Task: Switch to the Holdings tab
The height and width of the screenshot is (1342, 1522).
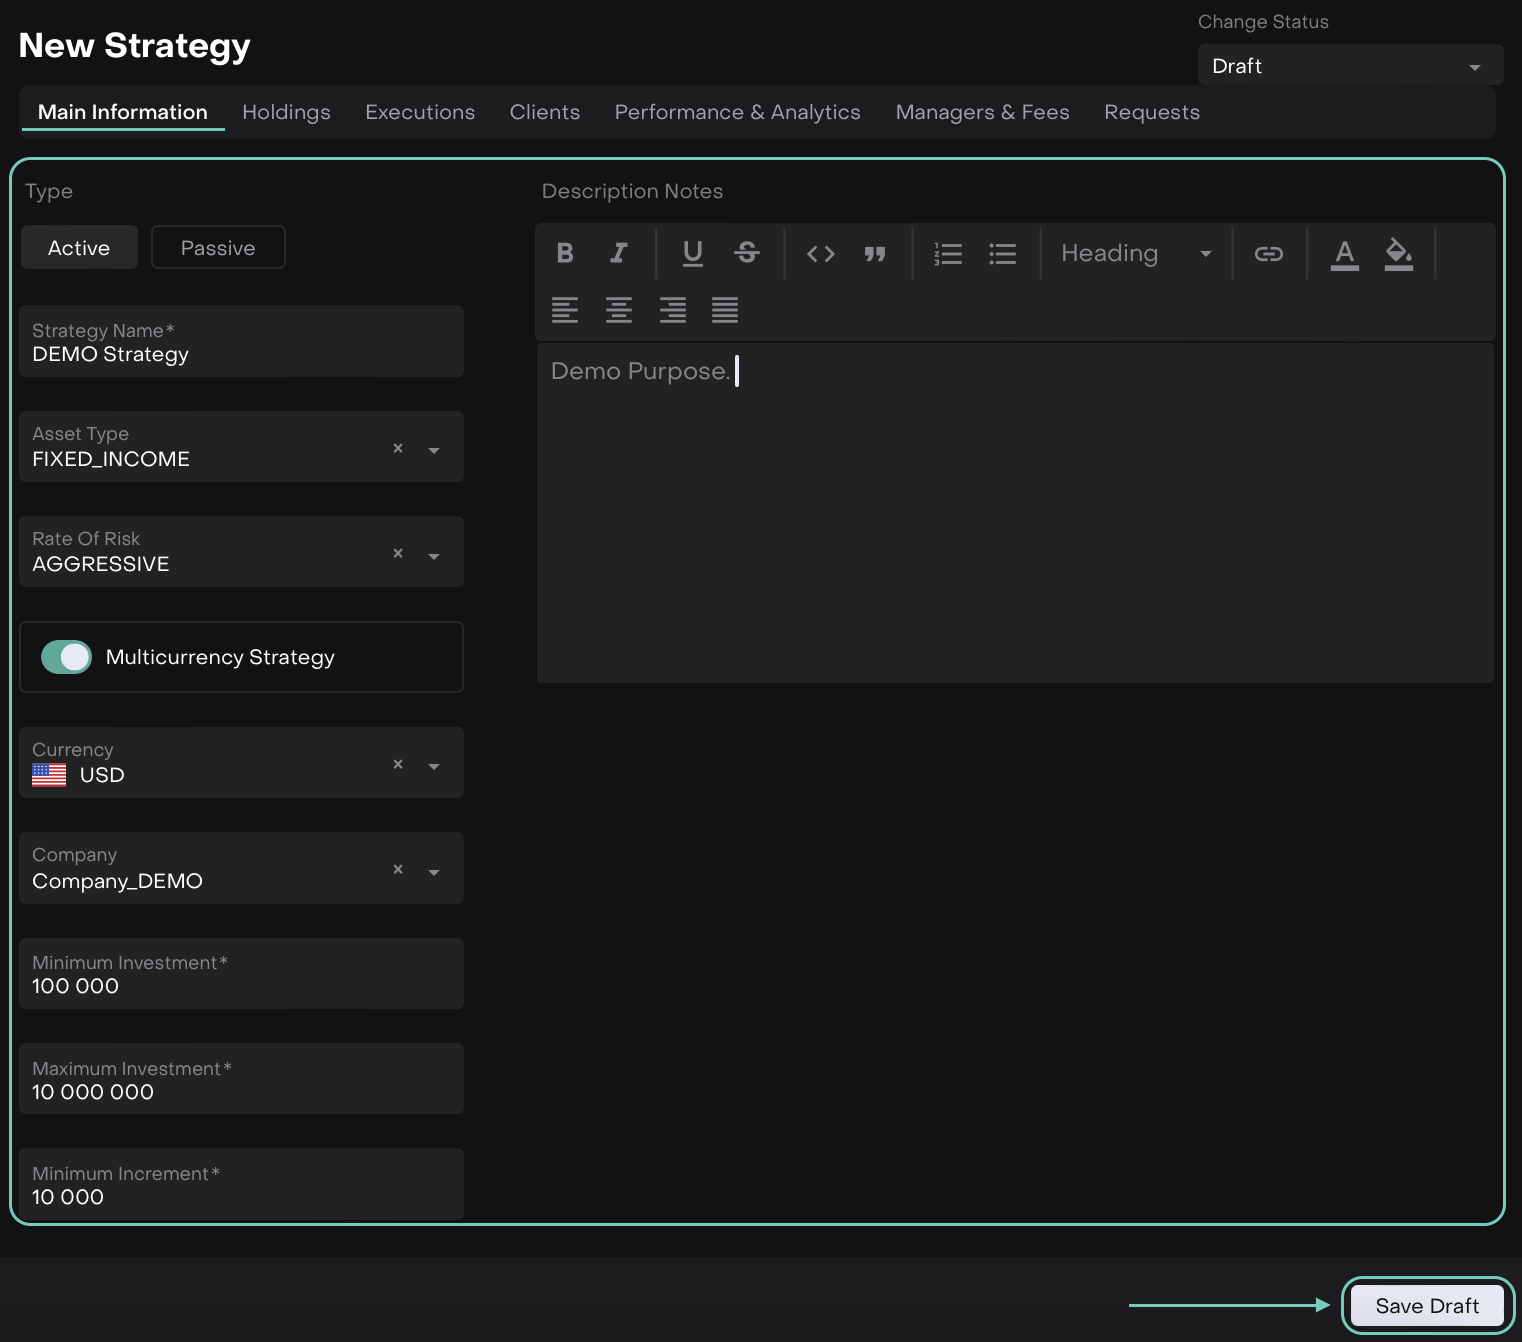Action: coord(286,112)
